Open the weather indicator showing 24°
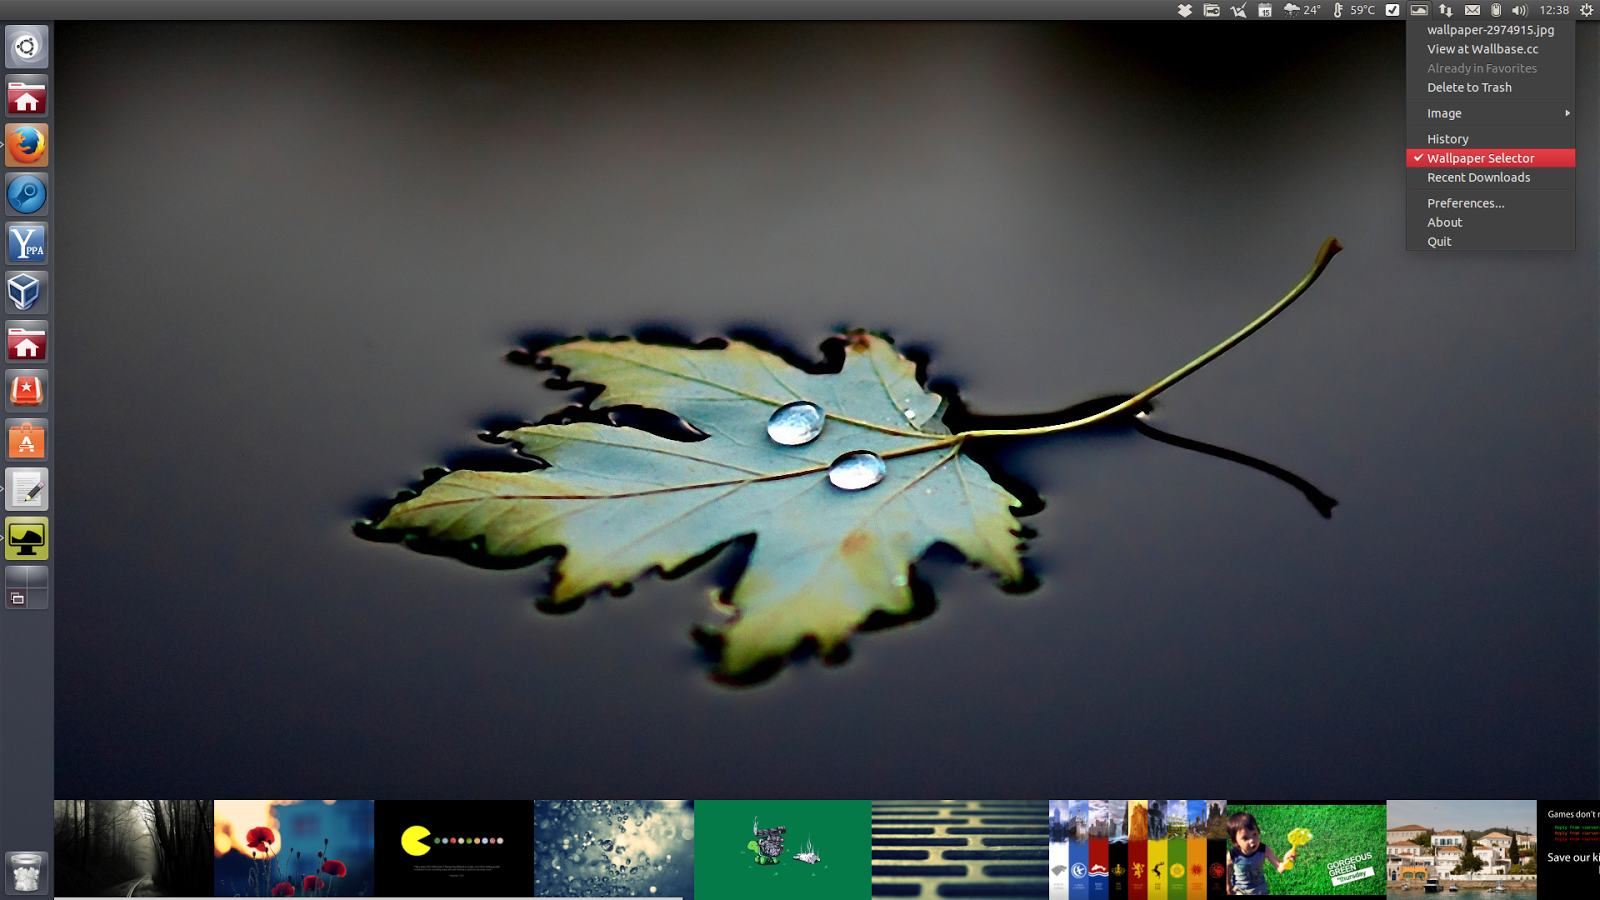The image size is (1600, 900). point(1302,10)
